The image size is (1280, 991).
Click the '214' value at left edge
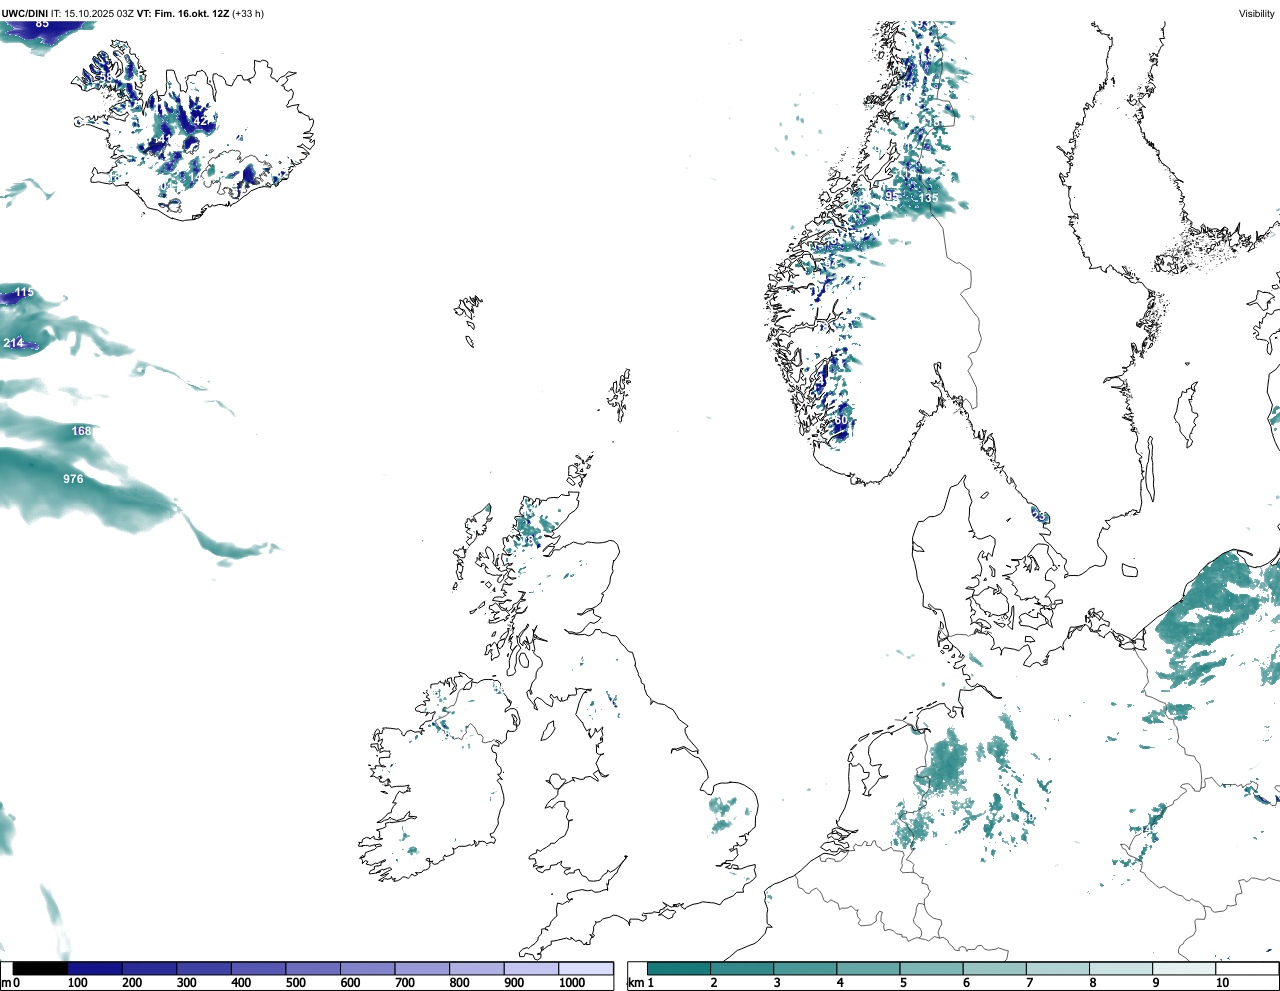point(13,343)
